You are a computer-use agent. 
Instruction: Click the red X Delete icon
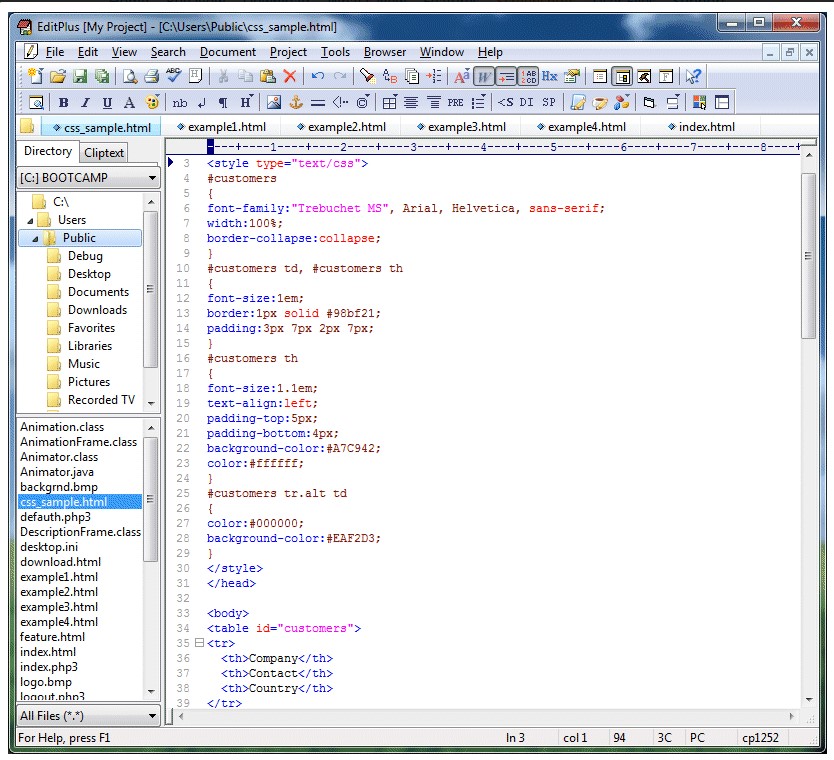click(x=290, y=76)
